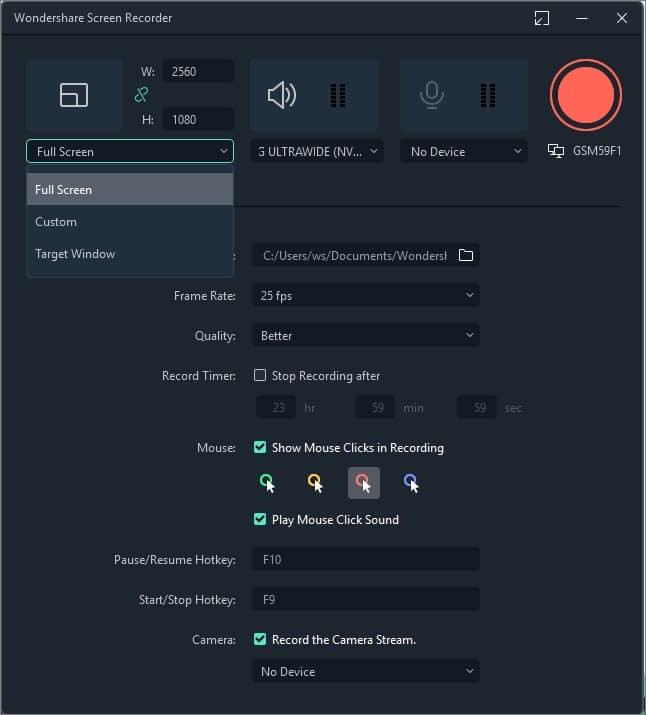Screen dimensions: 646x715
Task: Select the blue mouse click cursor
Action: 411,483
